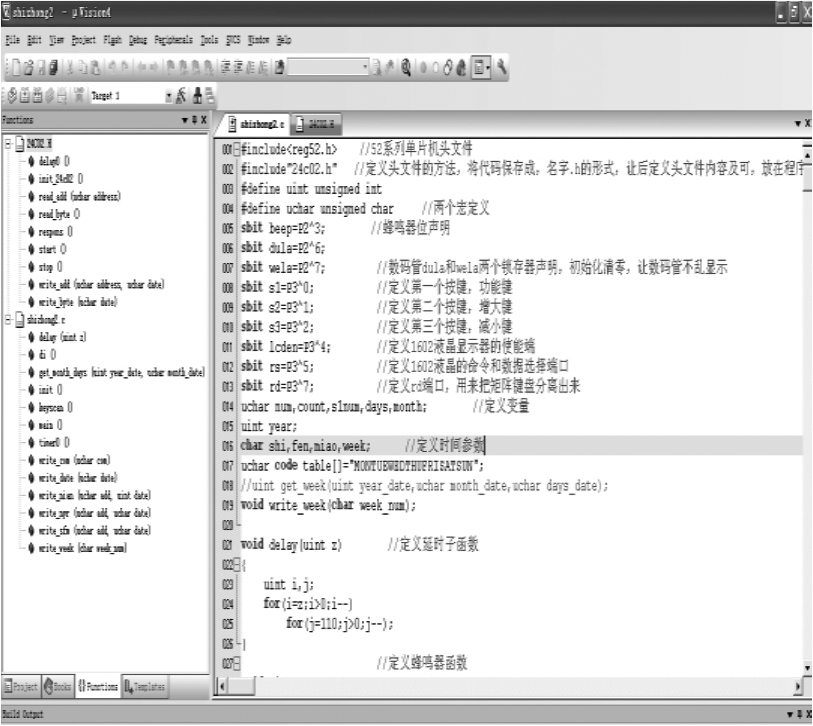The width and height of the screenshot is (813, 726).
Task: Switch to the Project panel tab
Action: [21, 687]
